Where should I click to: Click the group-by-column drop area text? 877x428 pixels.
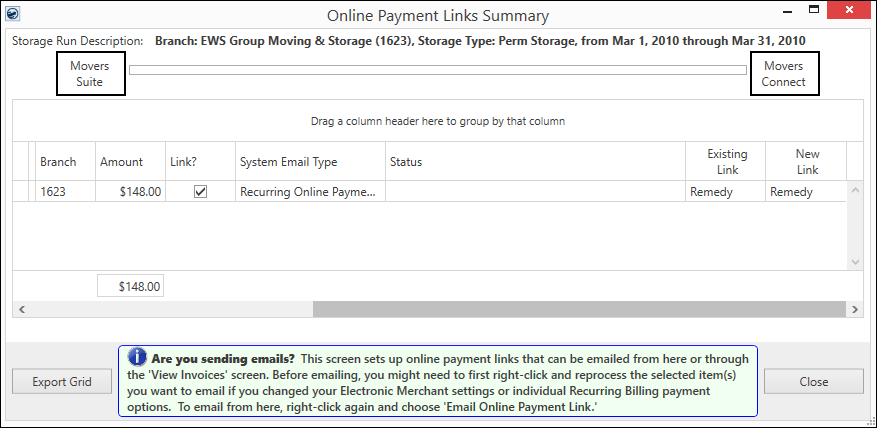point(438,121)
